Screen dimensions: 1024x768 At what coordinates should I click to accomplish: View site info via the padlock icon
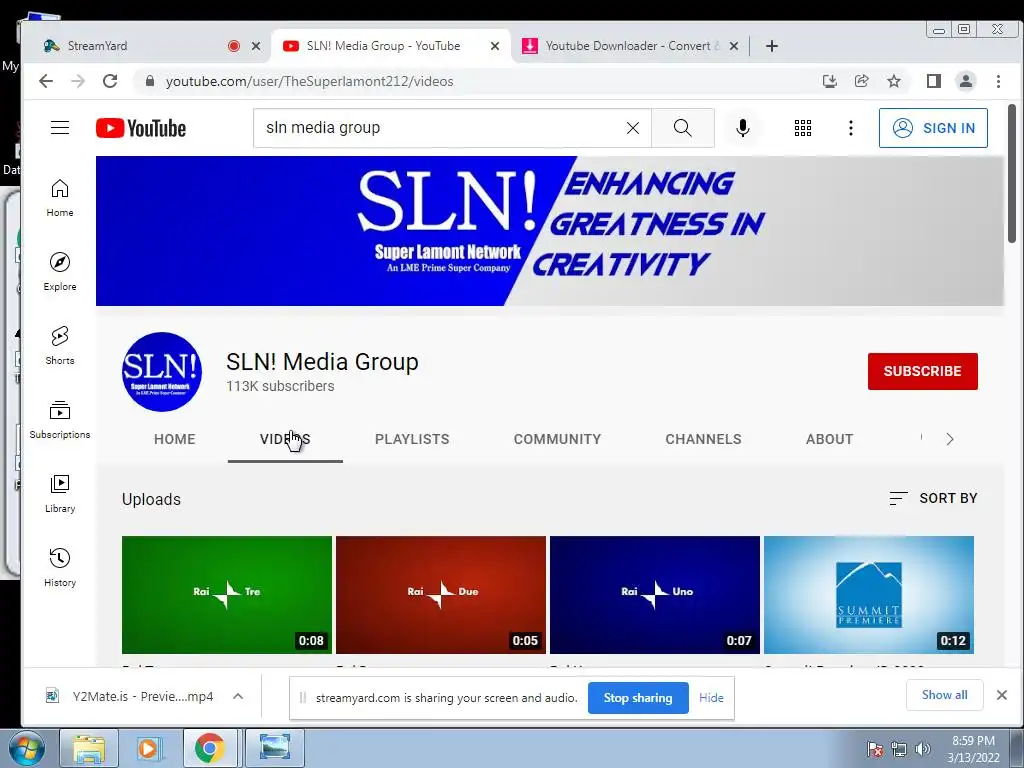[150, 81]
